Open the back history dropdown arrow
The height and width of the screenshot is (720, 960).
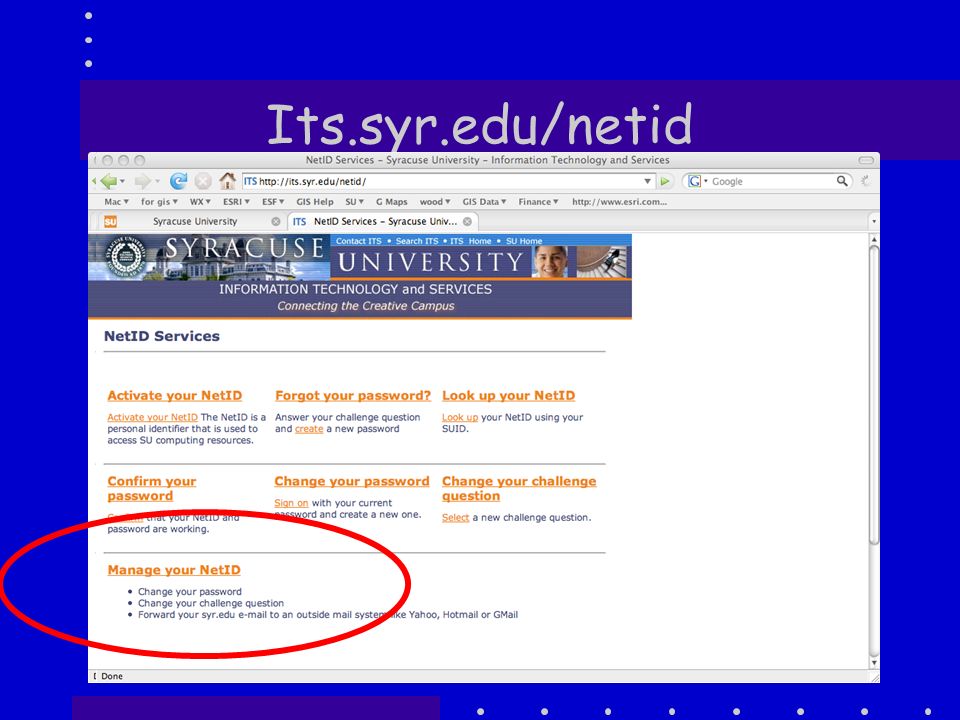[122, 182]
